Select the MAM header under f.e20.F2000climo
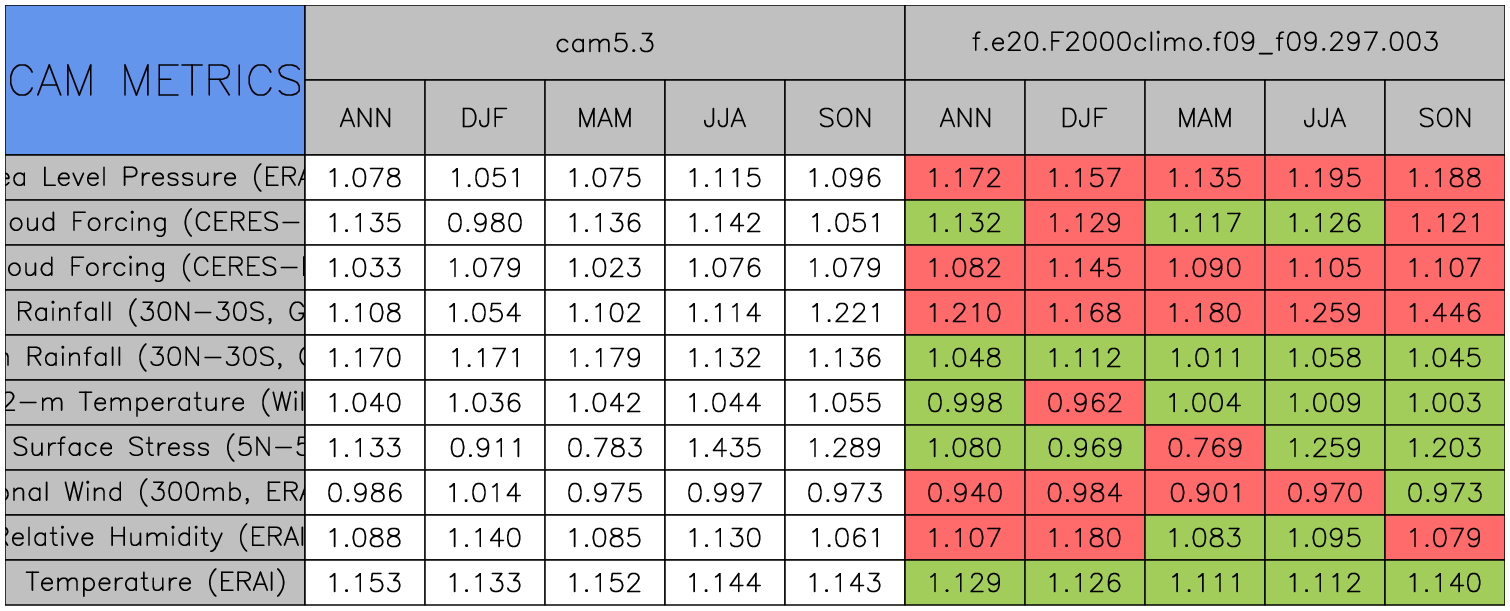Viewport: 1510px width, 611px height. click(1204, 118)
